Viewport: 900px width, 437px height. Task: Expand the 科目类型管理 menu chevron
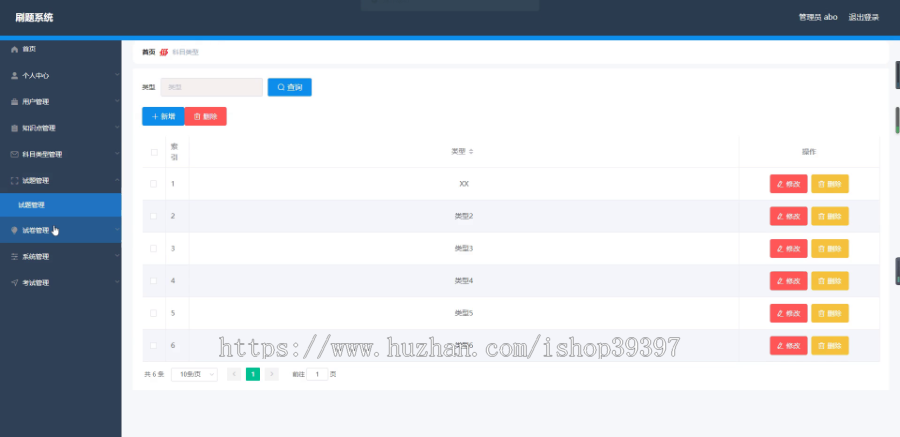coord(117,154)
